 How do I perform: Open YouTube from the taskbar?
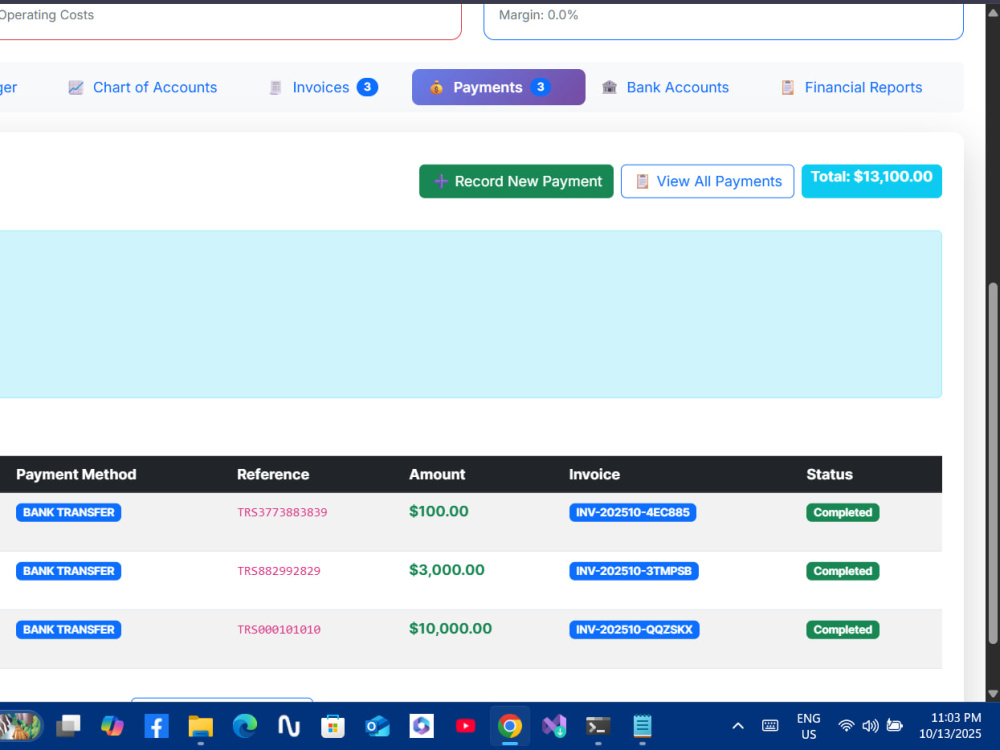[x=466, y=726]
